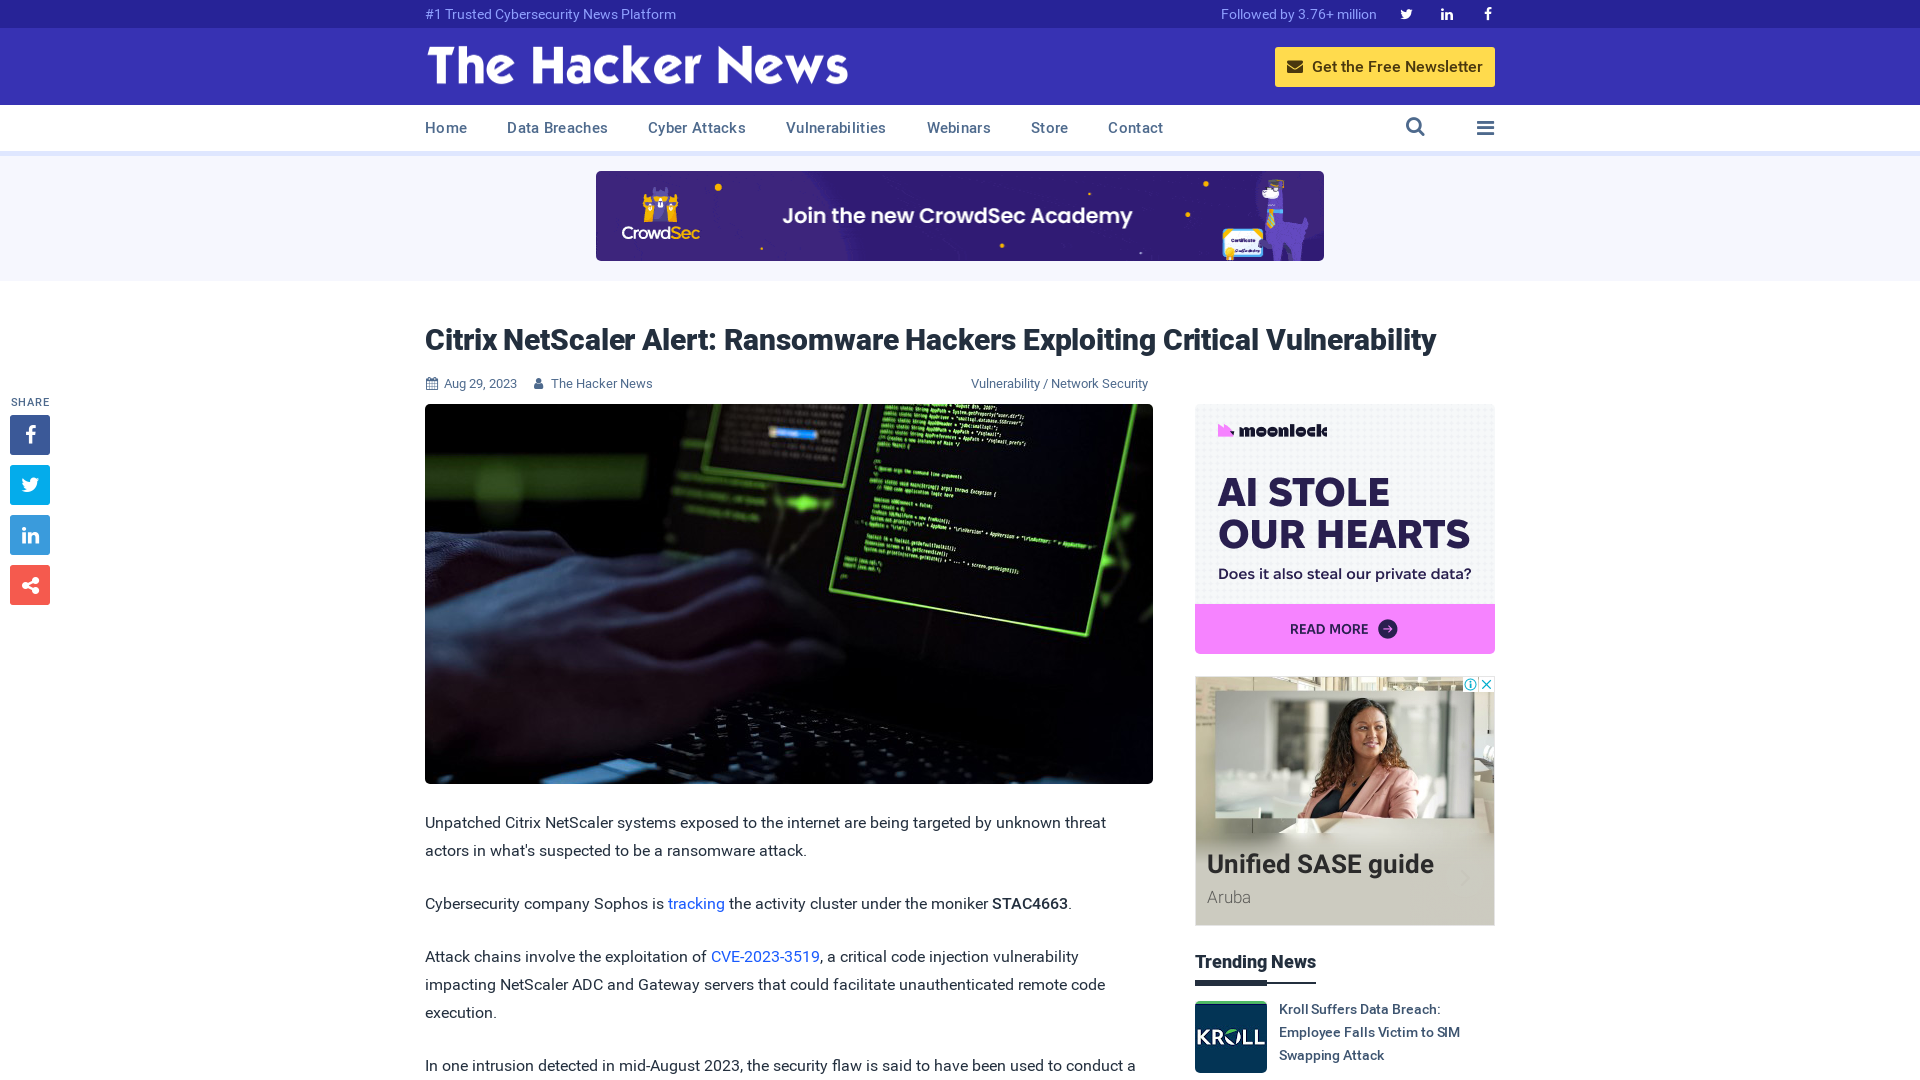Click the LinkedIn share icon
The width and height of the screenshot is (1920, 1080).
29,534
